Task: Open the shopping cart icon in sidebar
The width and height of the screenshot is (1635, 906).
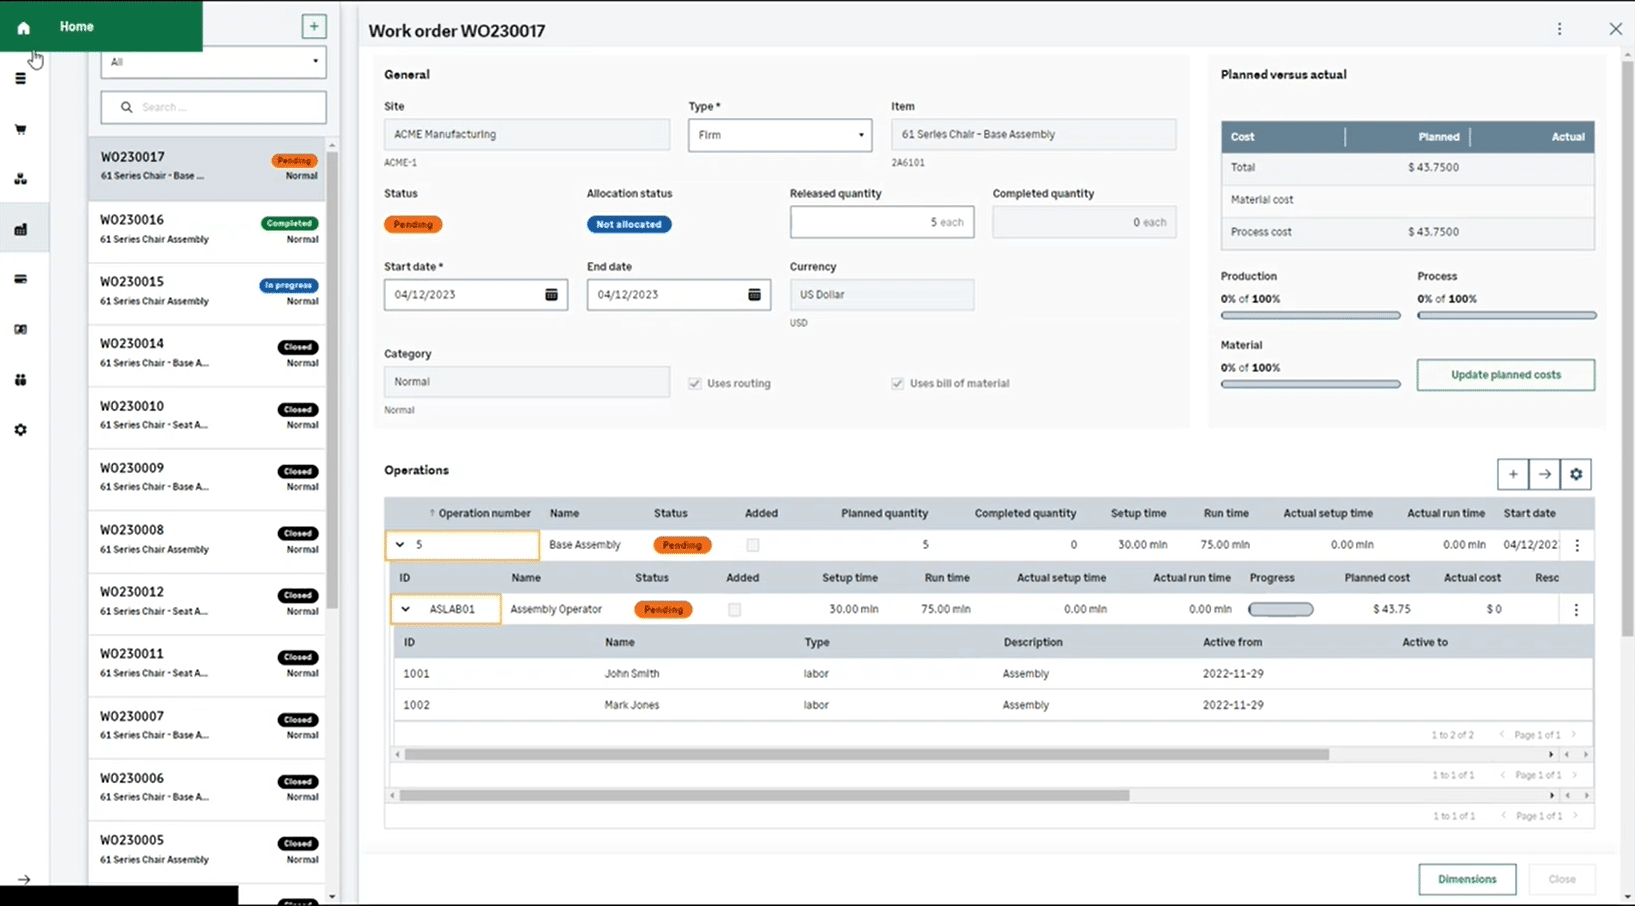Action: click(x=20, y=129)
